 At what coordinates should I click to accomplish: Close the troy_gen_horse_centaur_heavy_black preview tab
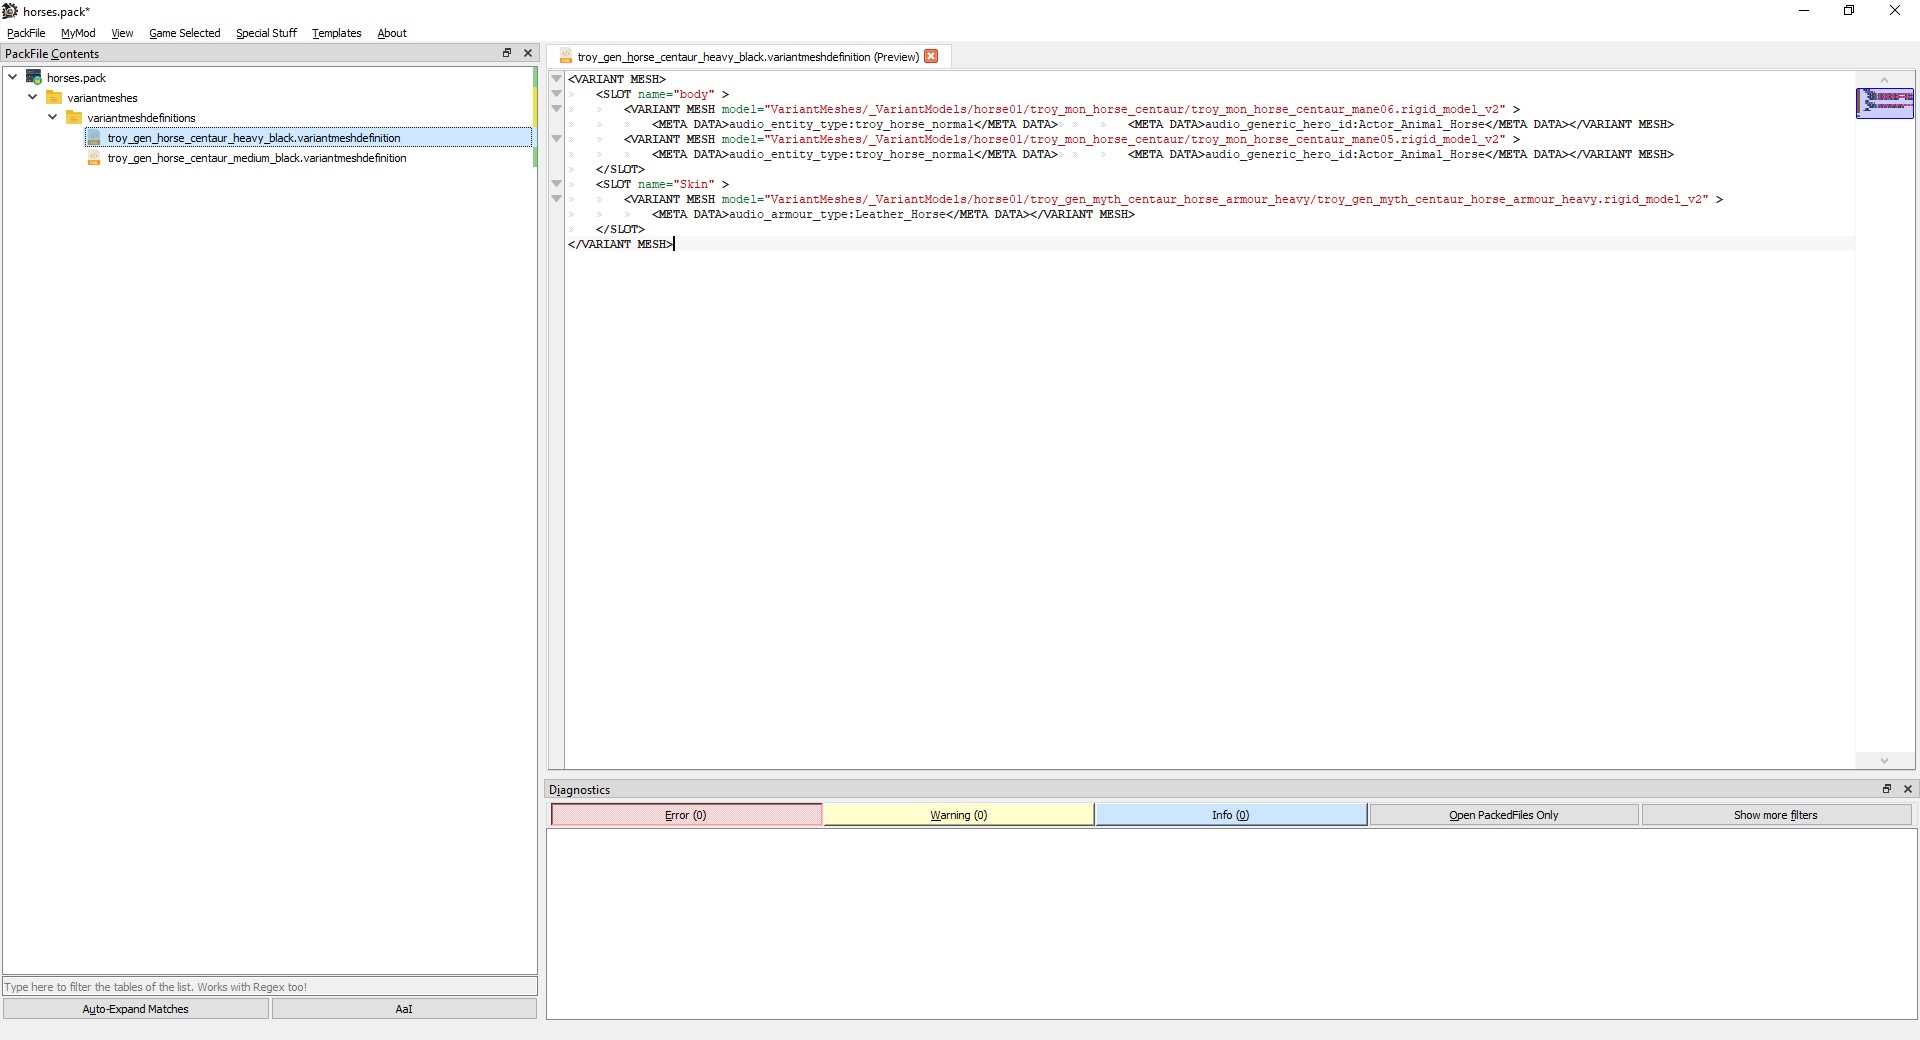click(x=931, y=56)
